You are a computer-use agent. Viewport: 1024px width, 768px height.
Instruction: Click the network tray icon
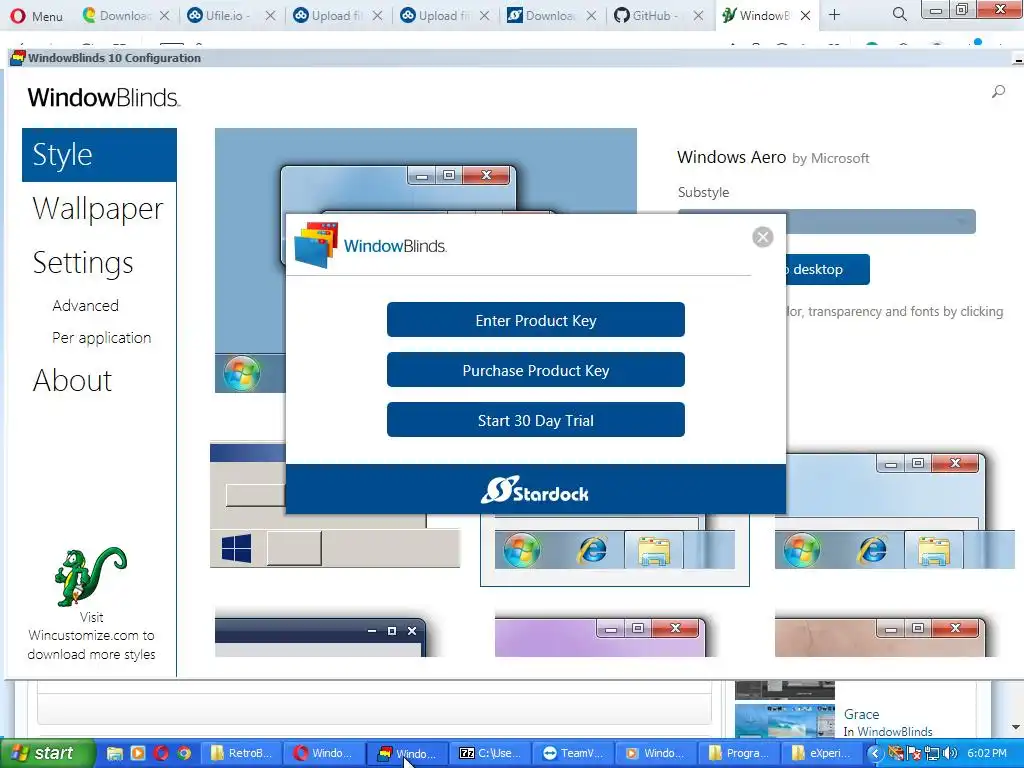(932, 754)
